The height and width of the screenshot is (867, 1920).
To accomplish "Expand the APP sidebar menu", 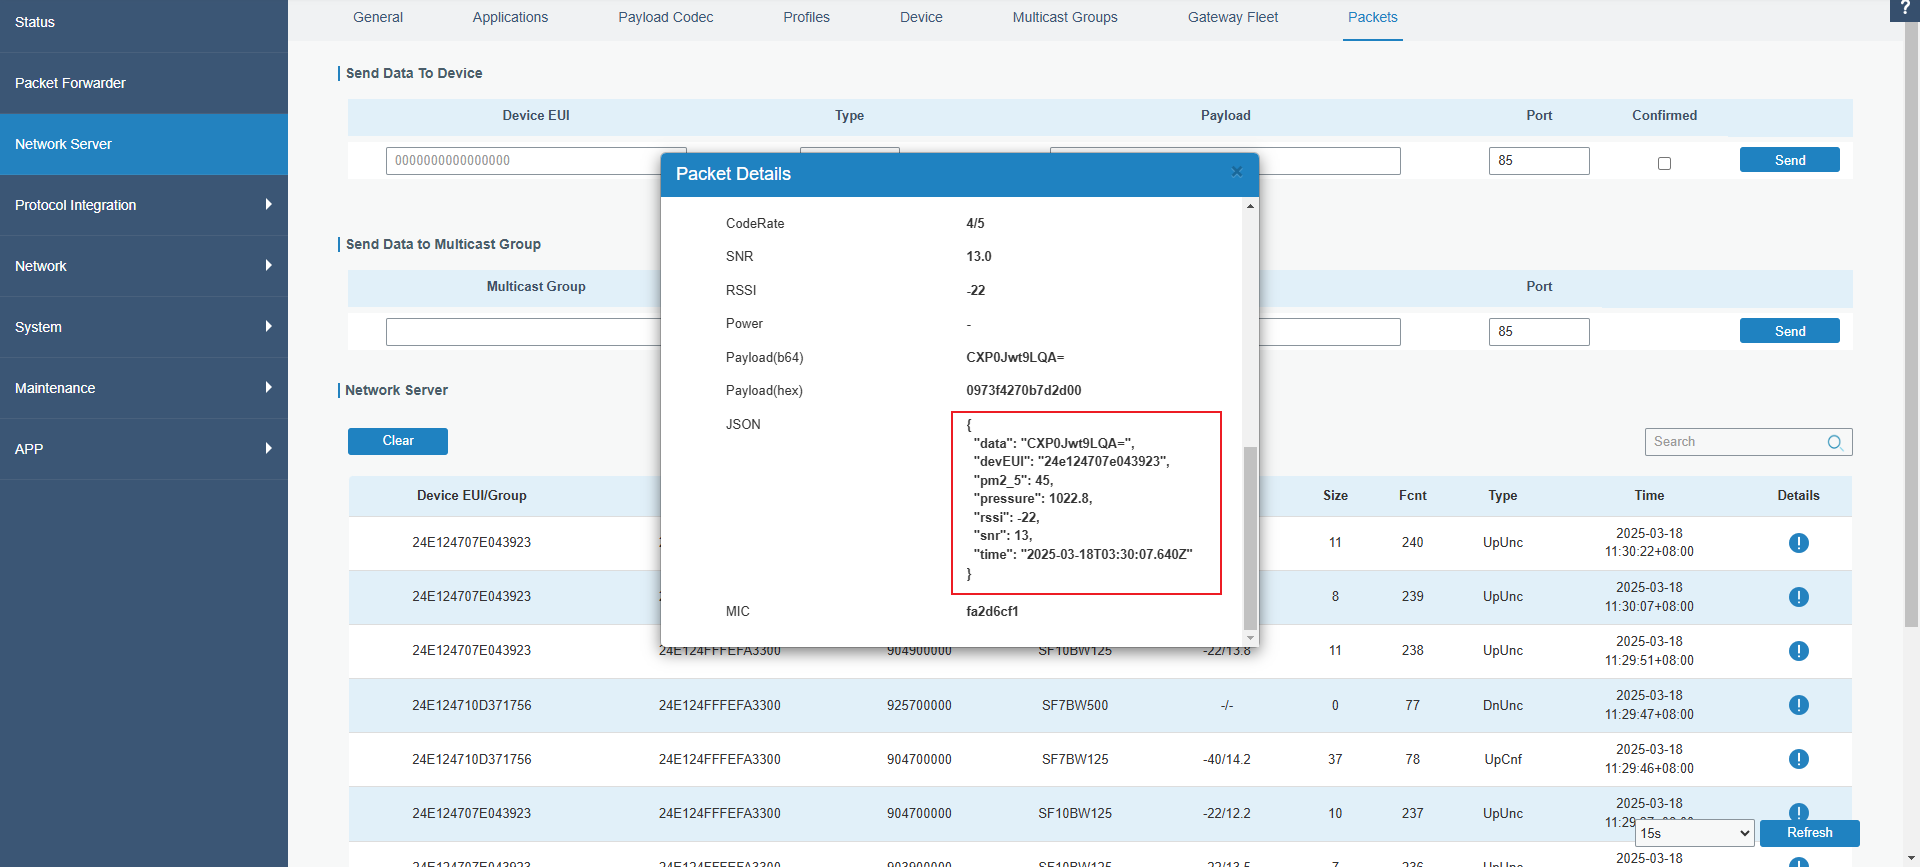I will coord(144,449).
